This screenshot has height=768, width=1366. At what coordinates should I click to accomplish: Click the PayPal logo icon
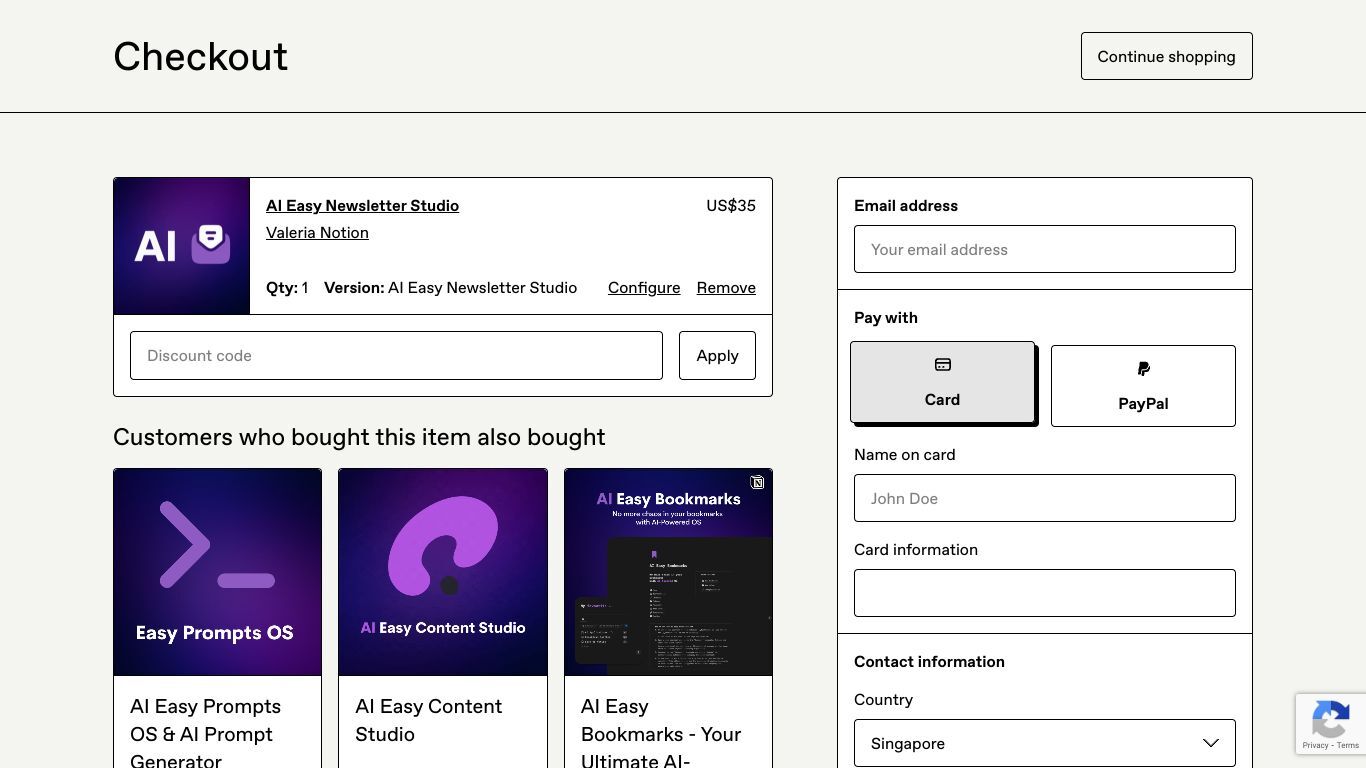coord(1143,369)
